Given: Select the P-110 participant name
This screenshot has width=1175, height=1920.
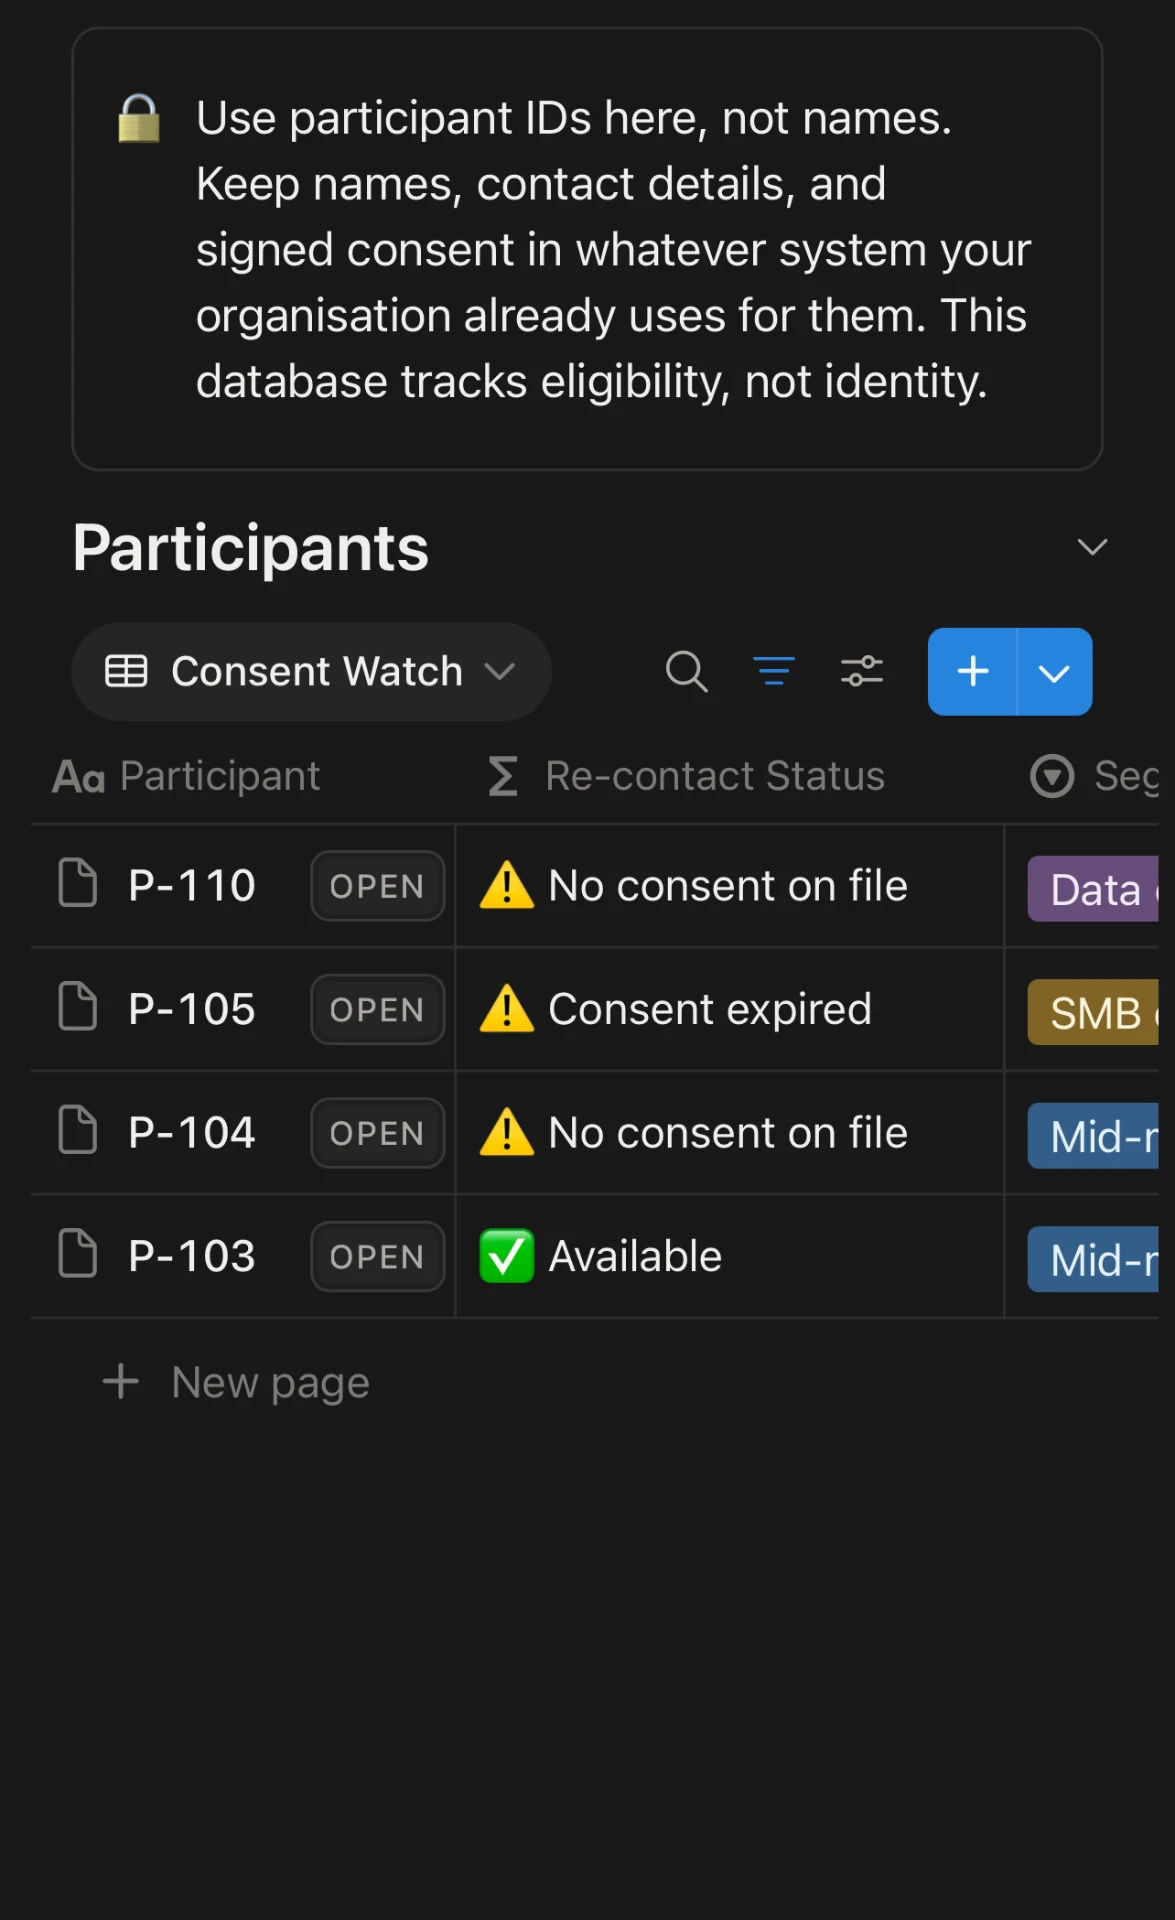Looking at the screenshot, I should pos(192,886).
